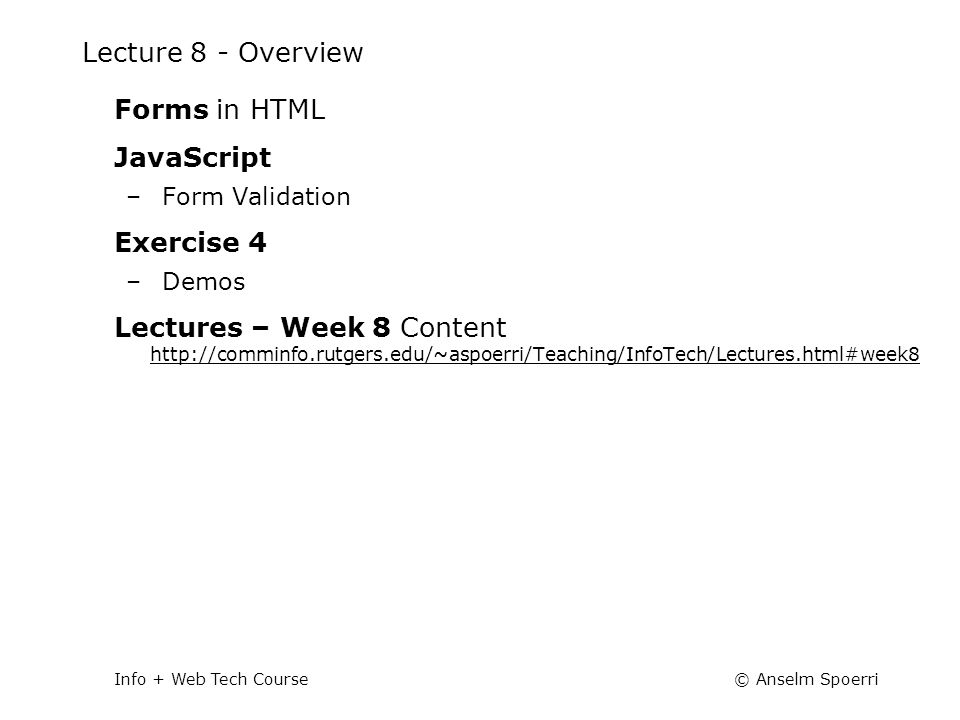
Task: Click the long dash between Lectures and Week
Action: point(260,328)
